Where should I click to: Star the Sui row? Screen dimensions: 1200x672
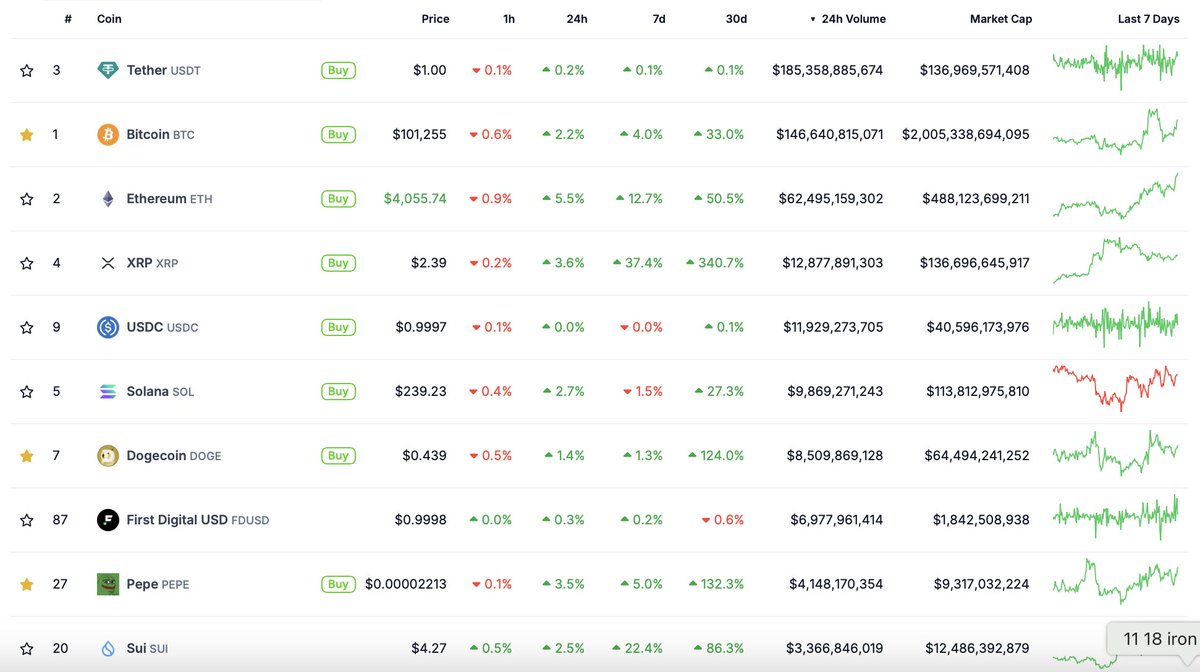coord(27,648)
